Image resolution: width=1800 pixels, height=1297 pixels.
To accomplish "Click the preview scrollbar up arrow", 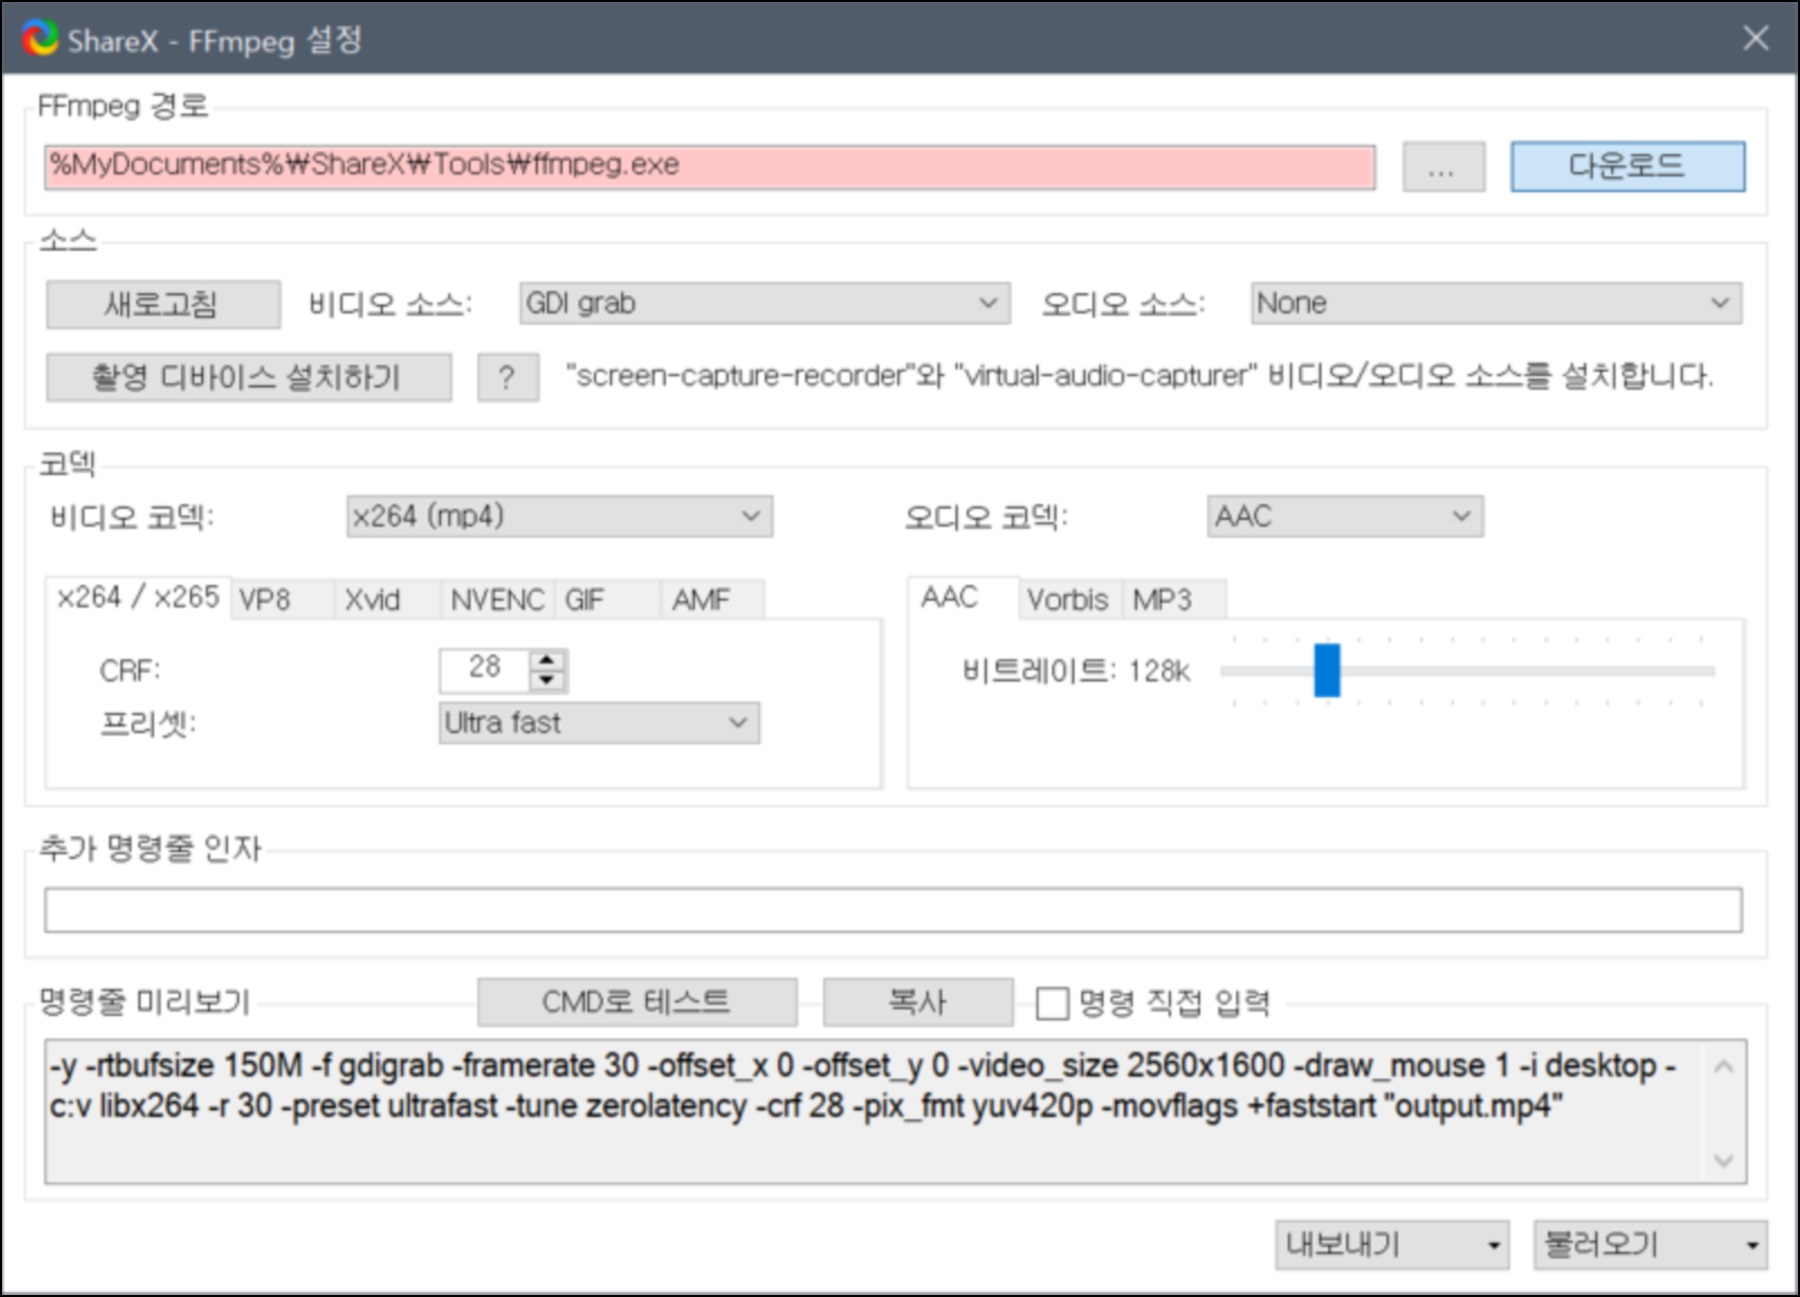I will pyautogui.click(x=1724, y=1066).
